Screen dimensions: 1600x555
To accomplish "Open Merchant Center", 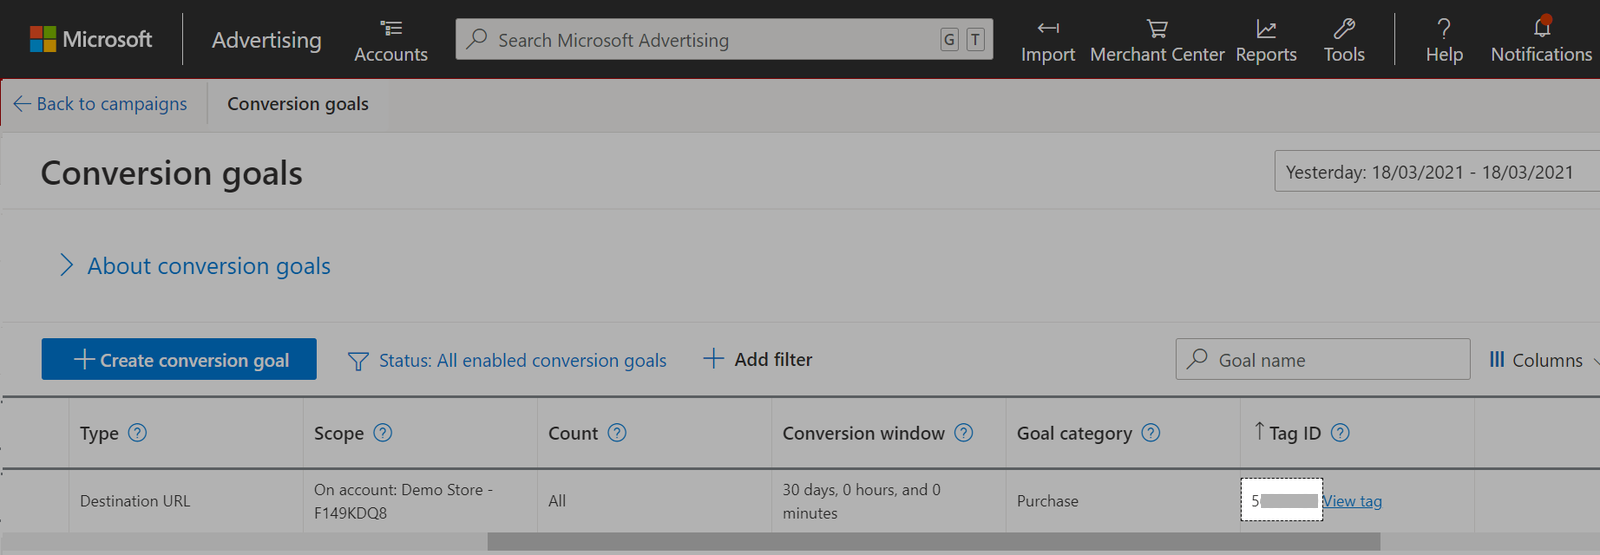I will tap(1157, 41).
